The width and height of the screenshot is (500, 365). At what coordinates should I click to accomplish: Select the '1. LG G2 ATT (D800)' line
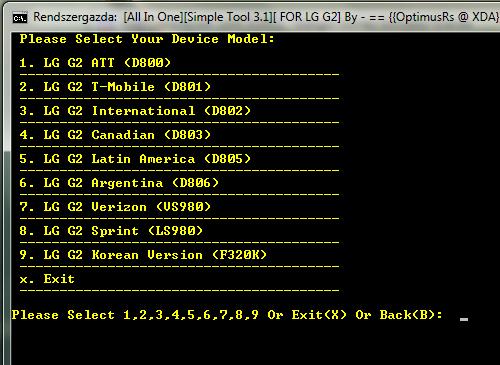[x=95, y=63]
